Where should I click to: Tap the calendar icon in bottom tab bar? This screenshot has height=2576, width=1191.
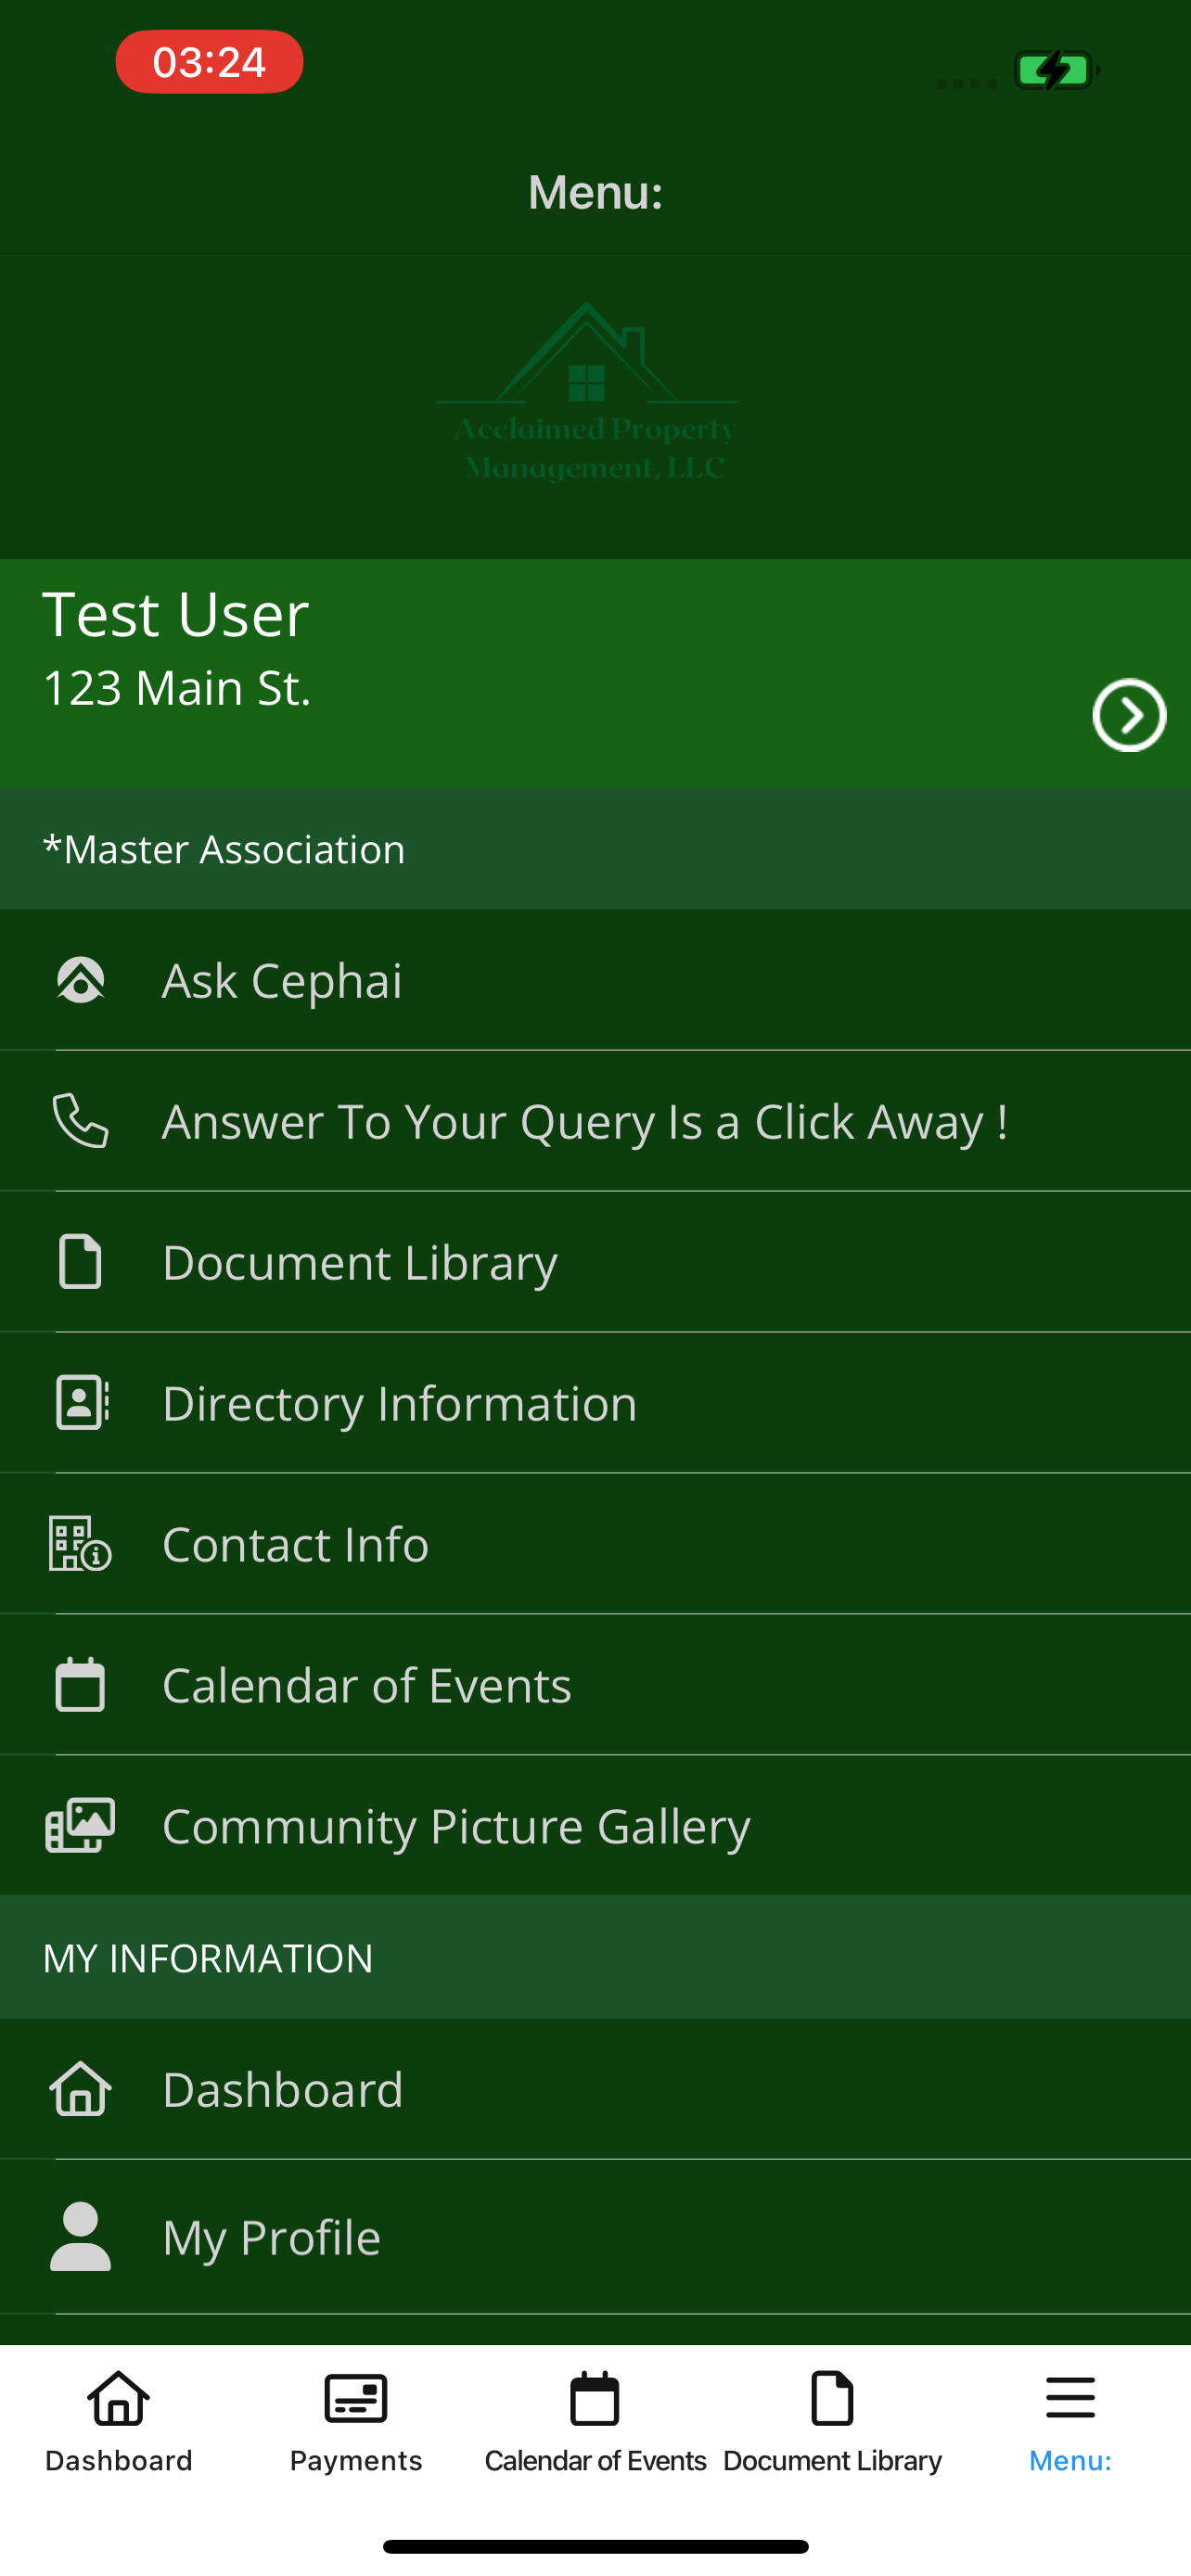tap(595, 2398)
